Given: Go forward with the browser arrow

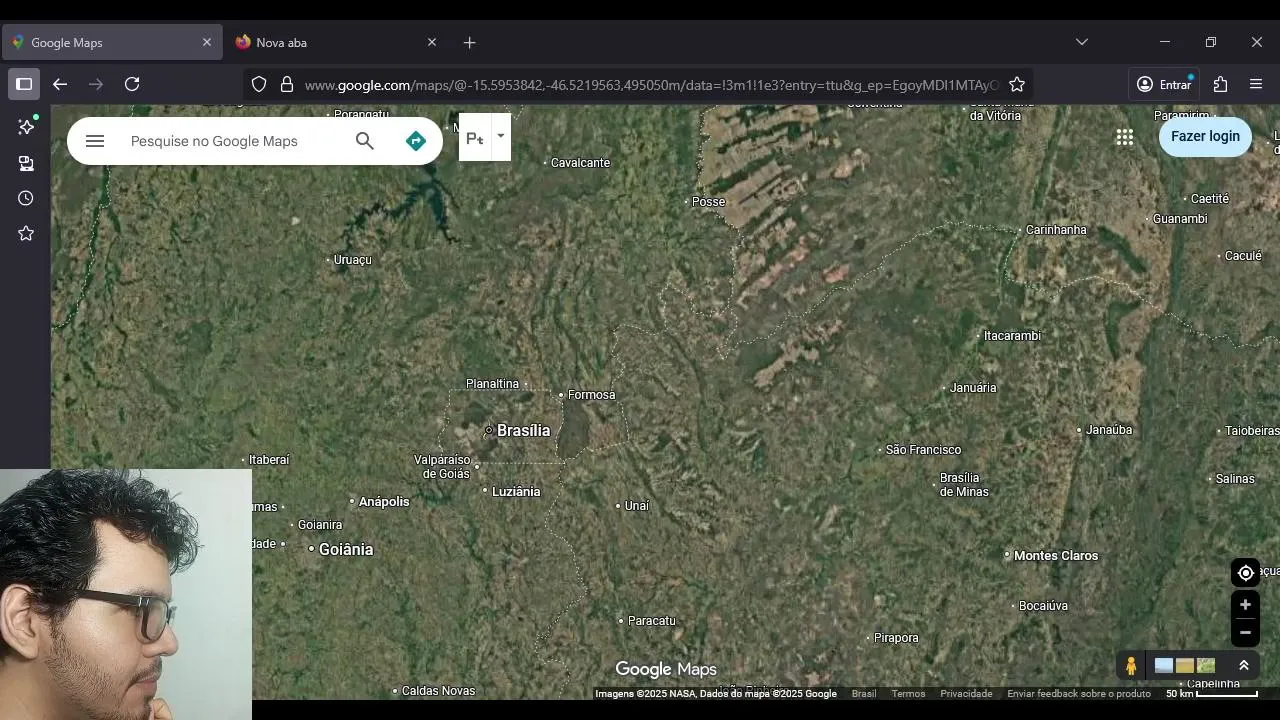Looking at the screenshot, I should click(x=96, y=84).
